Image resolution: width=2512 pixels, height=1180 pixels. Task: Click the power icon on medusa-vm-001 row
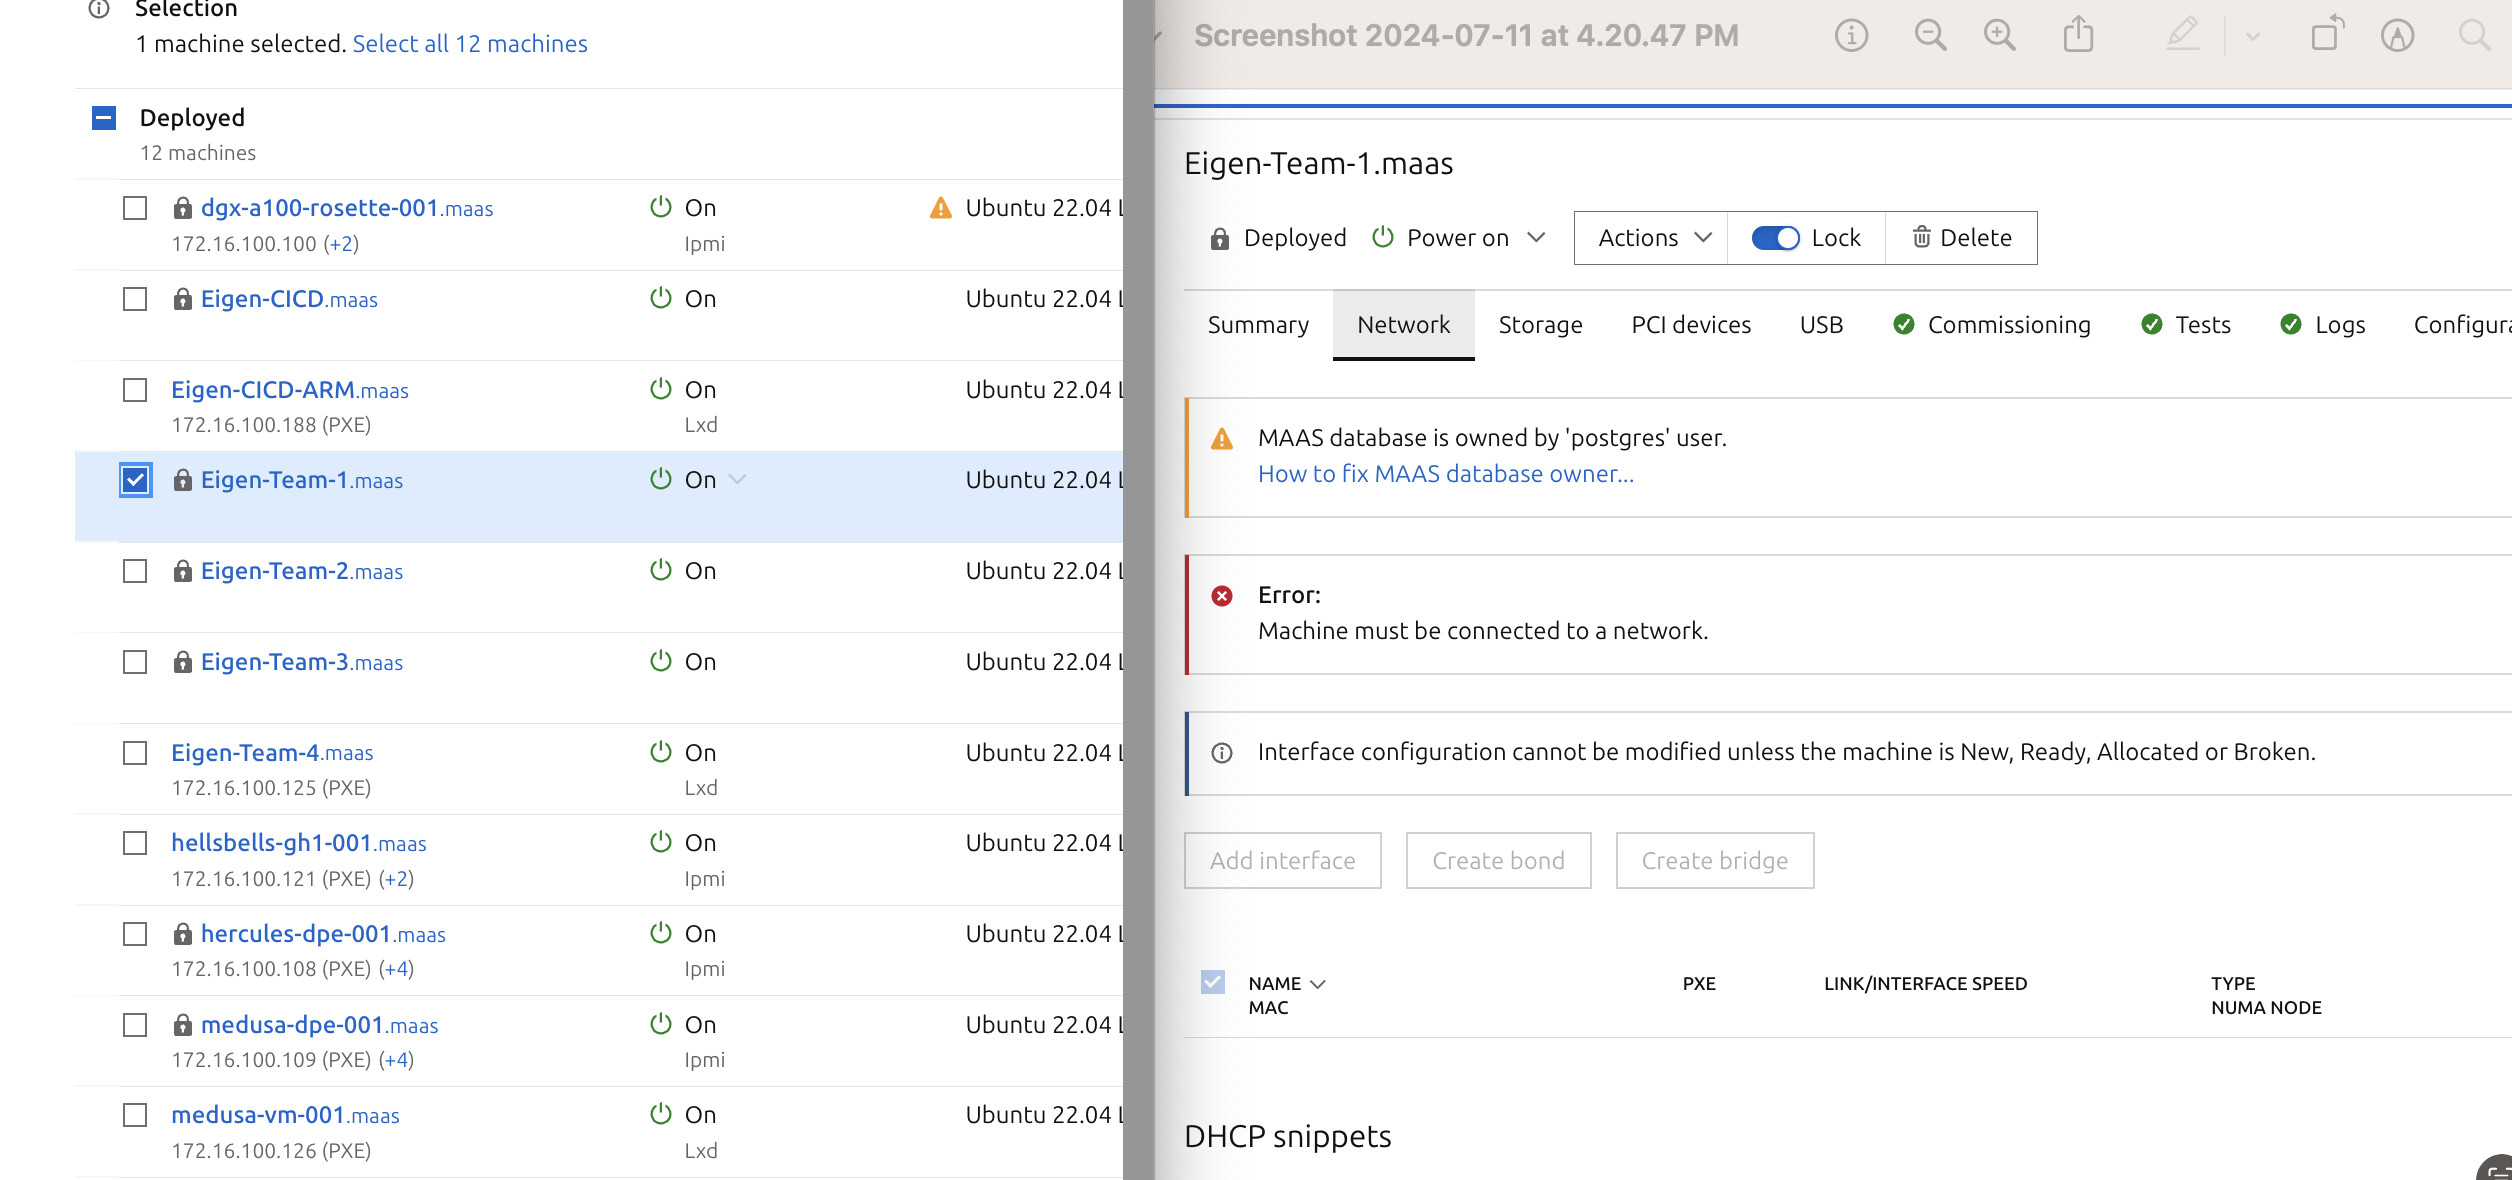pos(661,1114)
